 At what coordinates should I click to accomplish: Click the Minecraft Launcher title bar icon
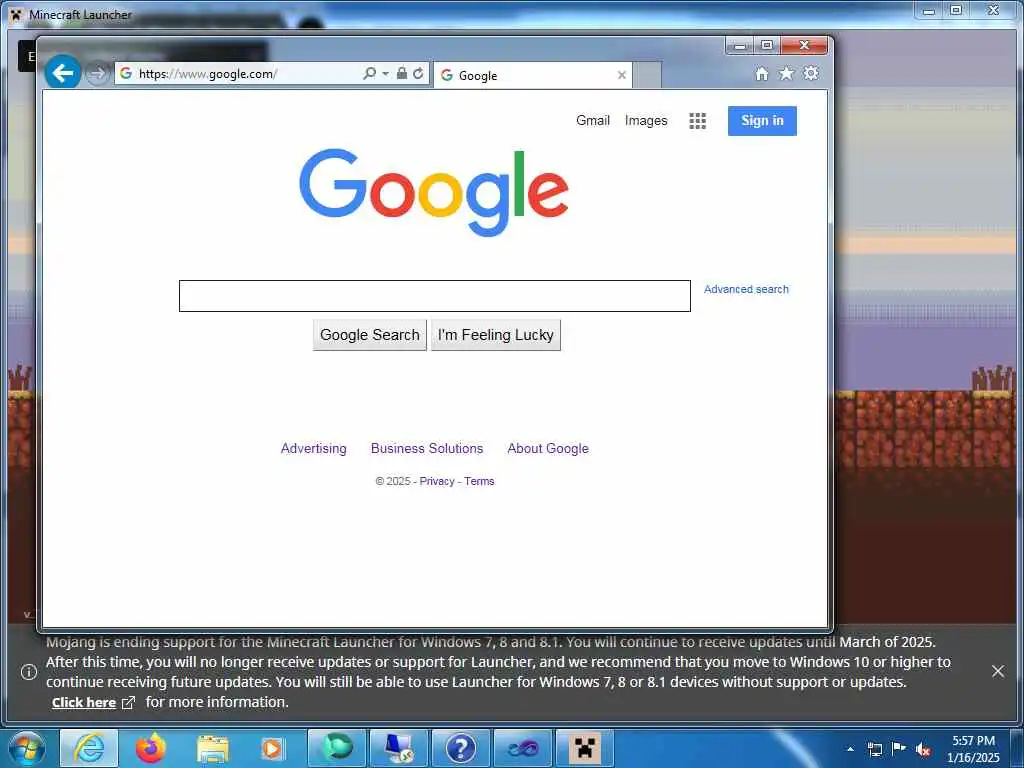(16, 14)
